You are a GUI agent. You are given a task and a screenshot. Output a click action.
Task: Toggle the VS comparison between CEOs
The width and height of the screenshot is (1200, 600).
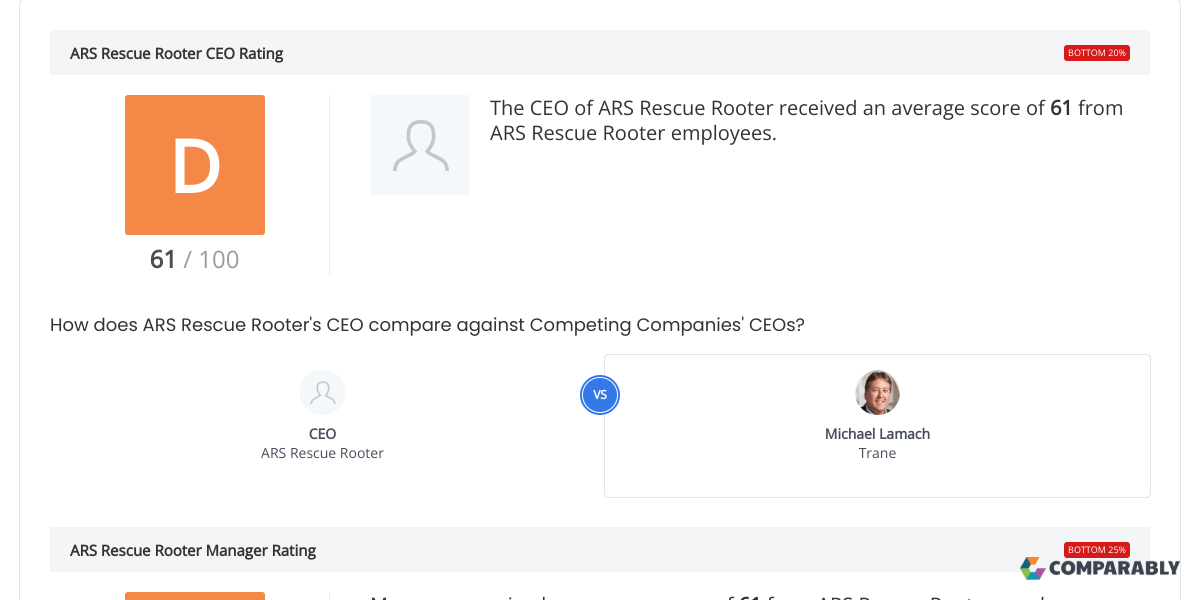[x=600, y=395]
